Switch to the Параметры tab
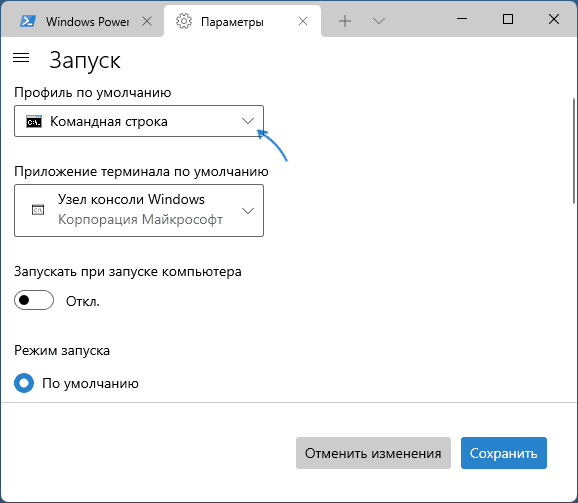Image resolution: width=578 pixels, height=503 pixels. pos(242,21)
